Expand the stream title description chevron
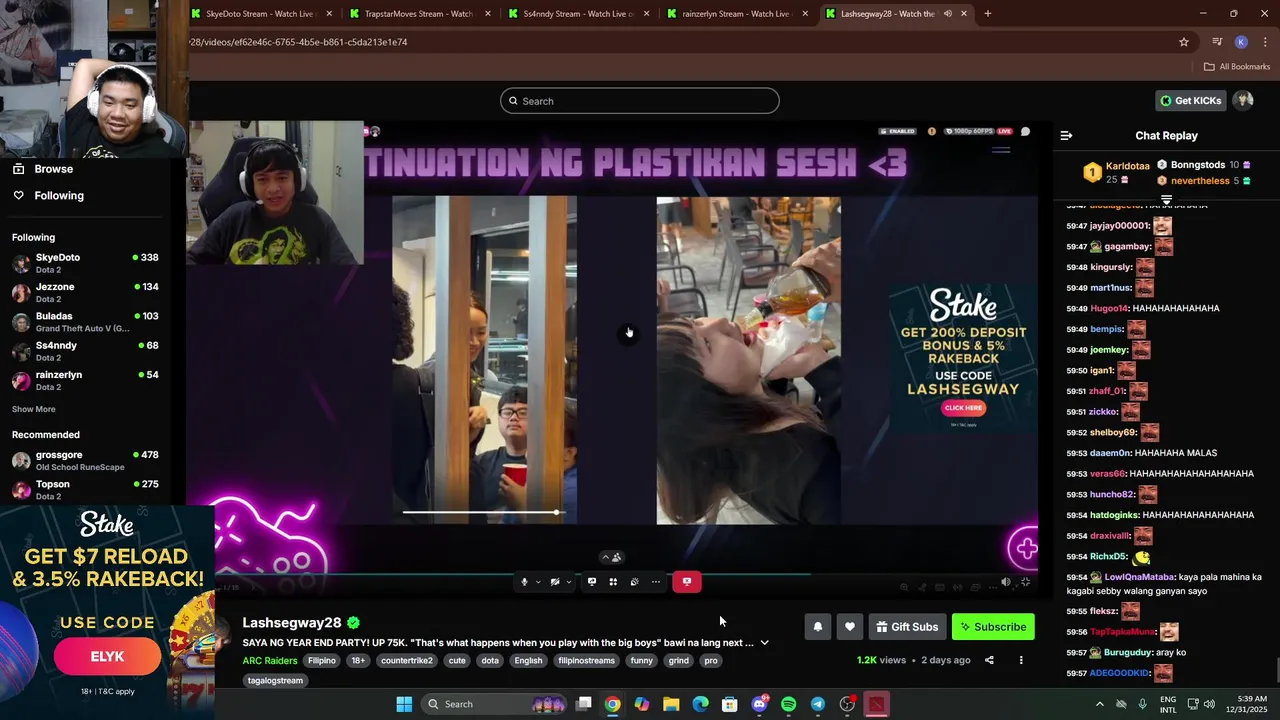Viewport: 1280px width, 720px height. 765,643
